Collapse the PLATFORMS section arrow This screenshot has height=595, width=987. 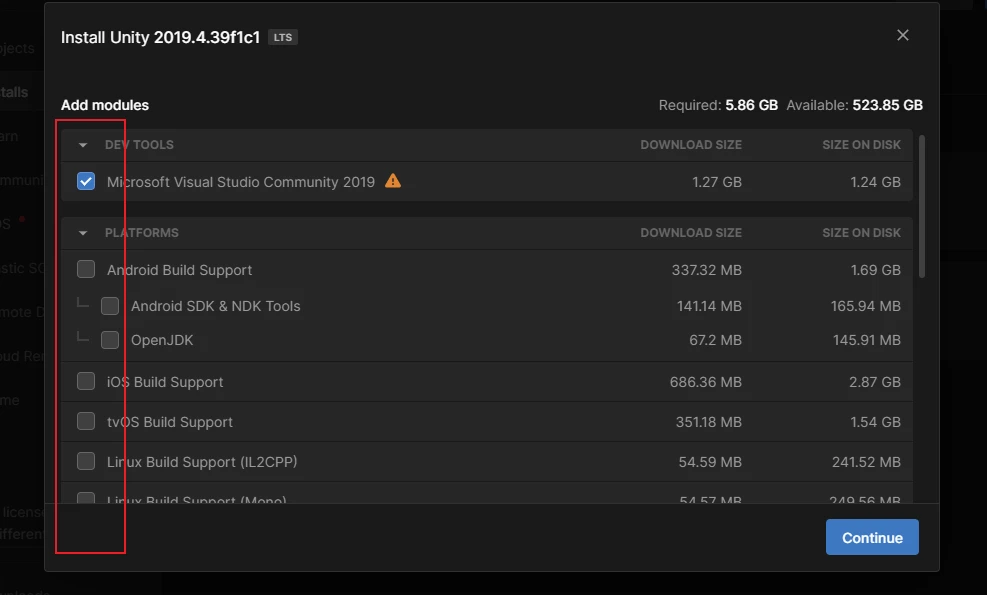point(83,233)
